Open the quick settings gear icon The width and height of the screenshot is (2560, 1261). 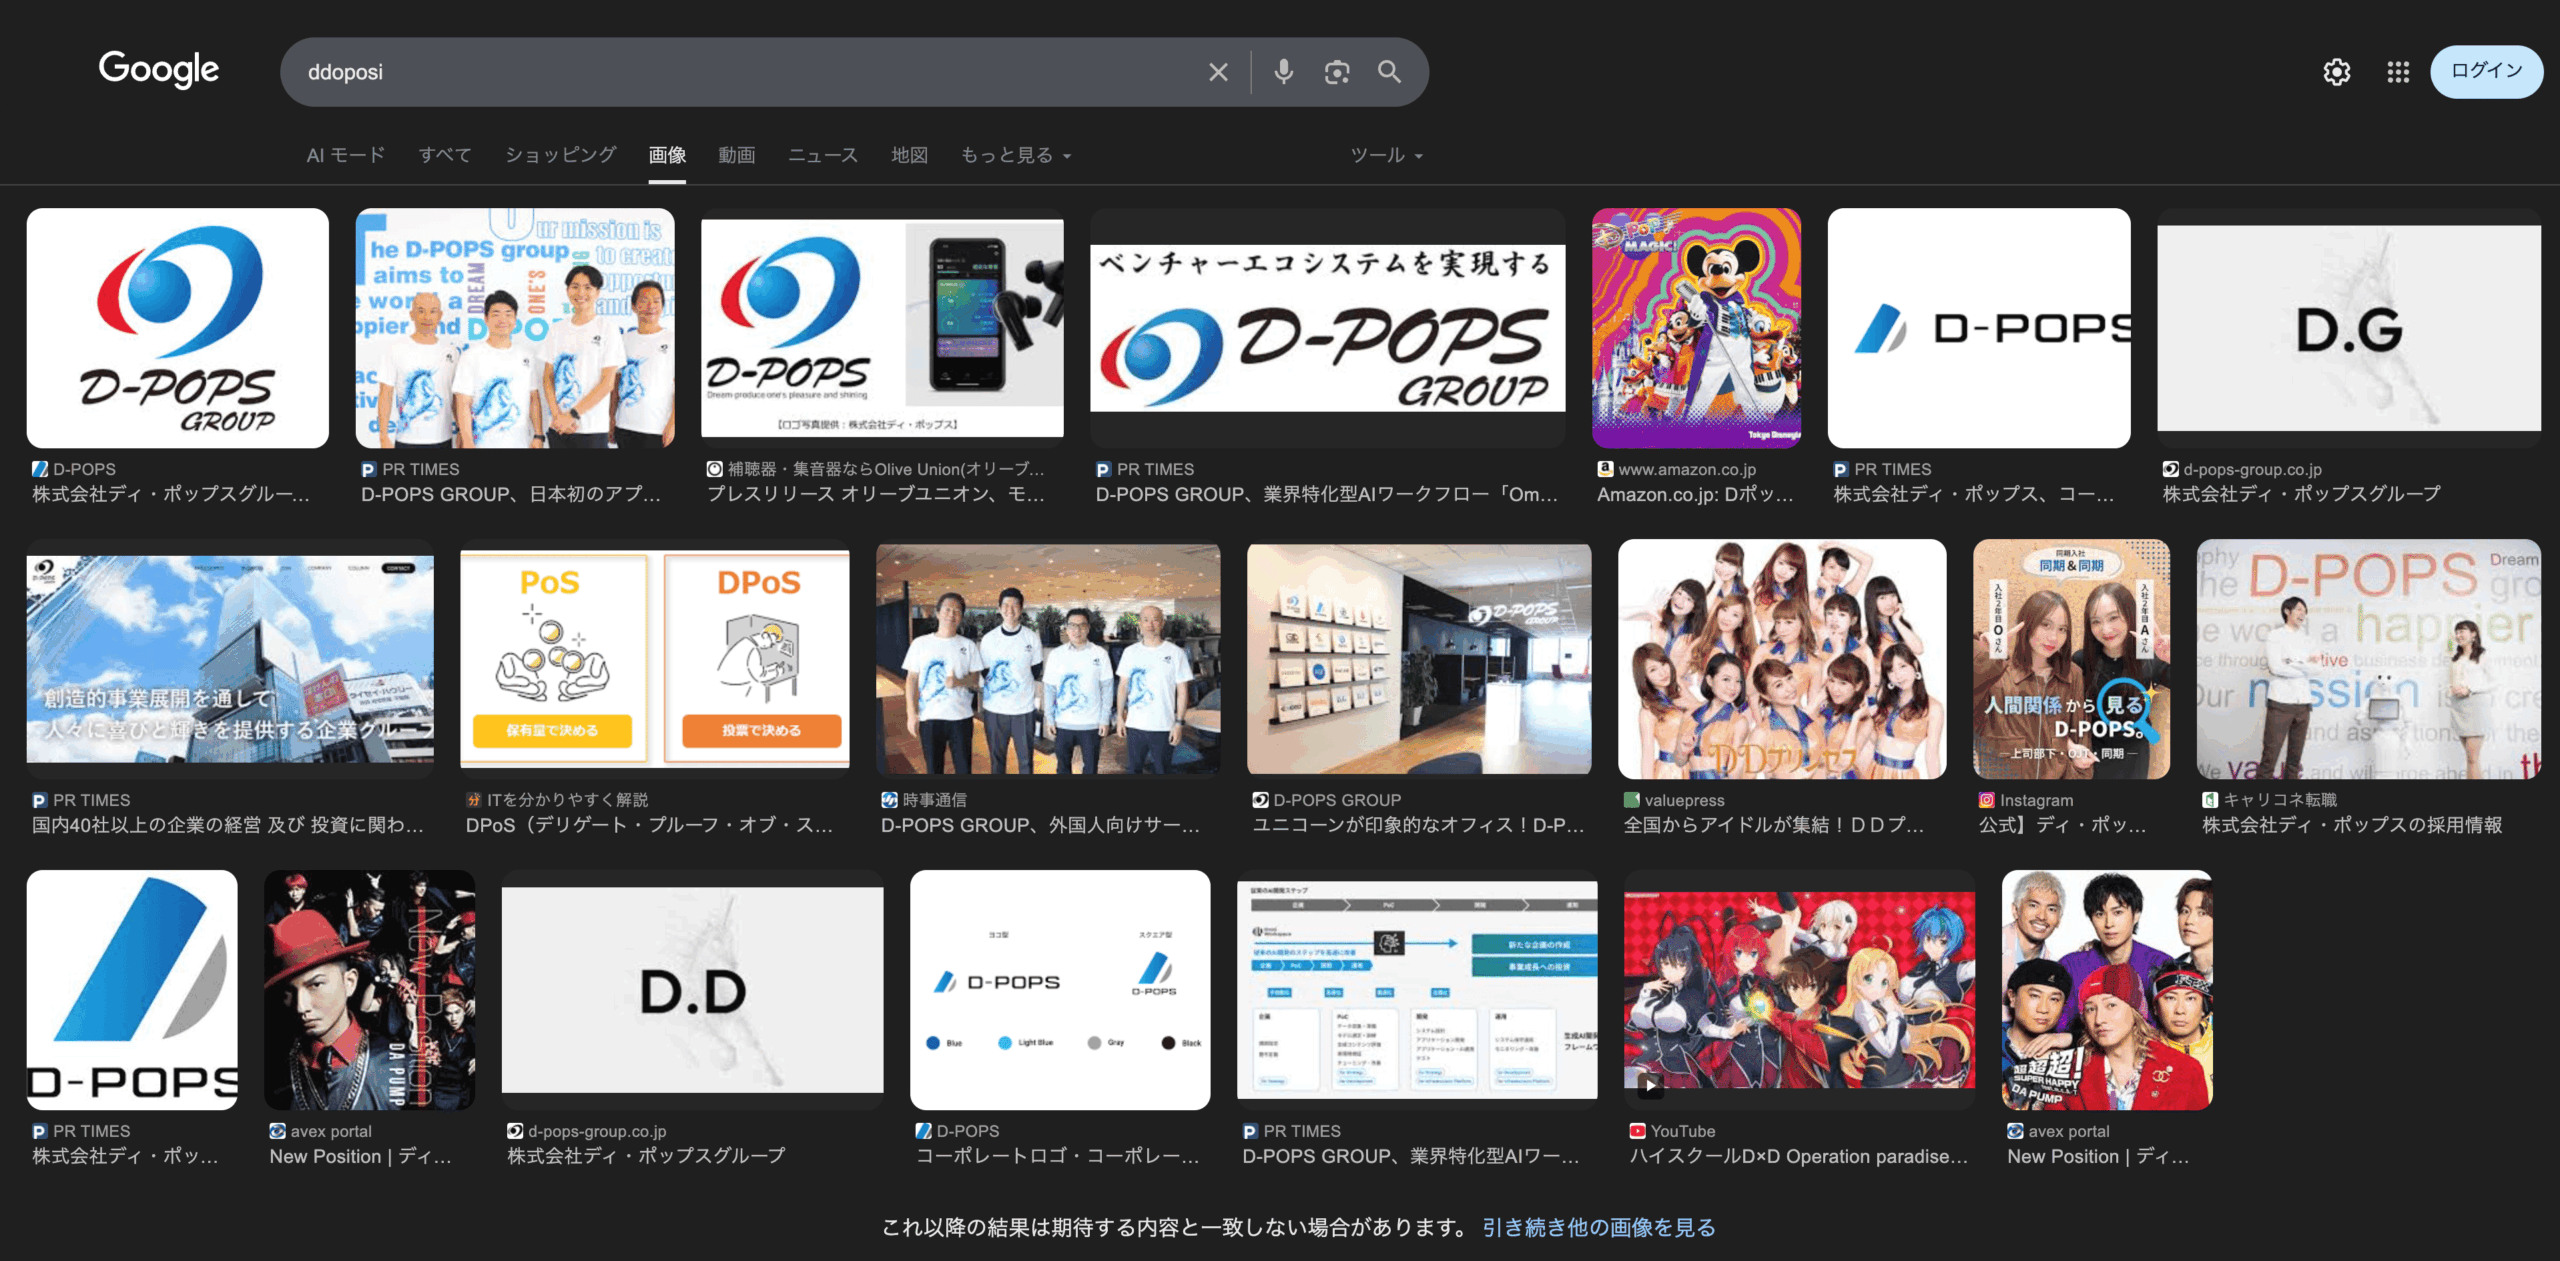[2336, 72]
